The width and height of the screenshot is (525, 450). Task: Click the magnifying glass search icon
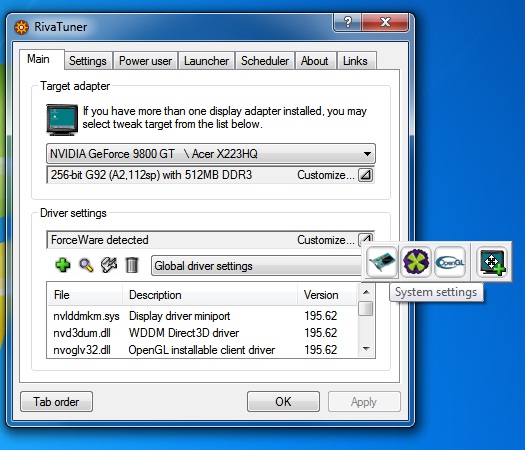tap(86, 266)
